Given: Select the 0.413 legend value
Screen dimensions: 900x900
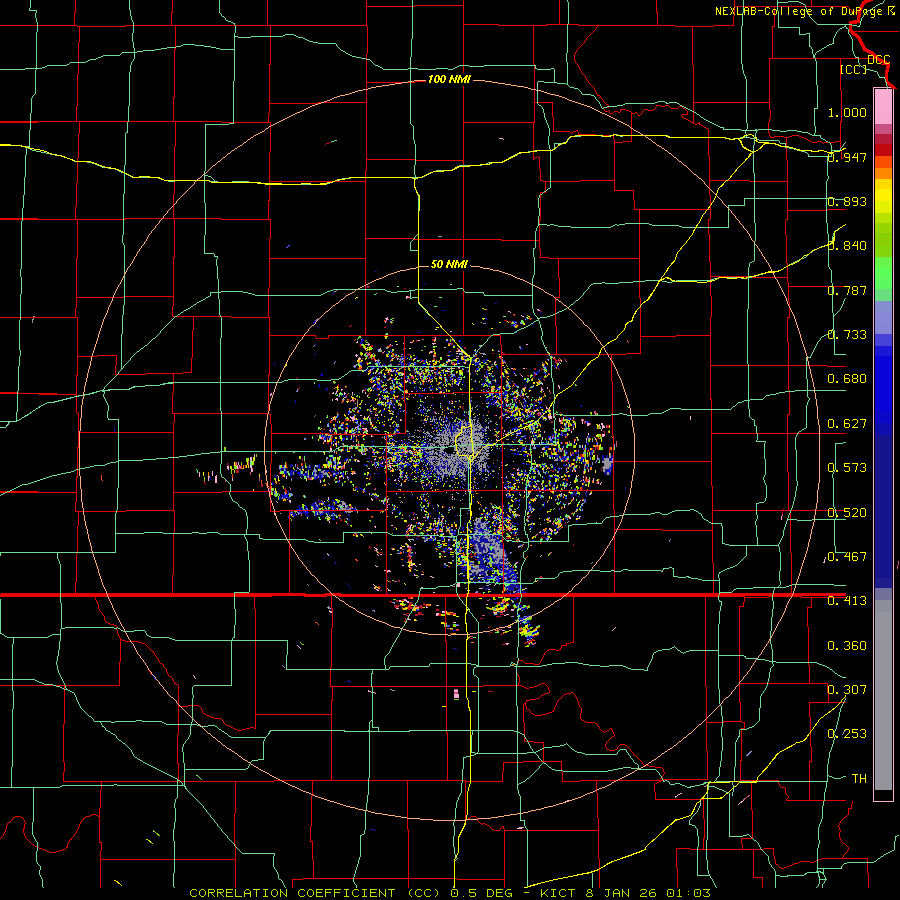Looking at the screenshot, I should tap(847, 601).
